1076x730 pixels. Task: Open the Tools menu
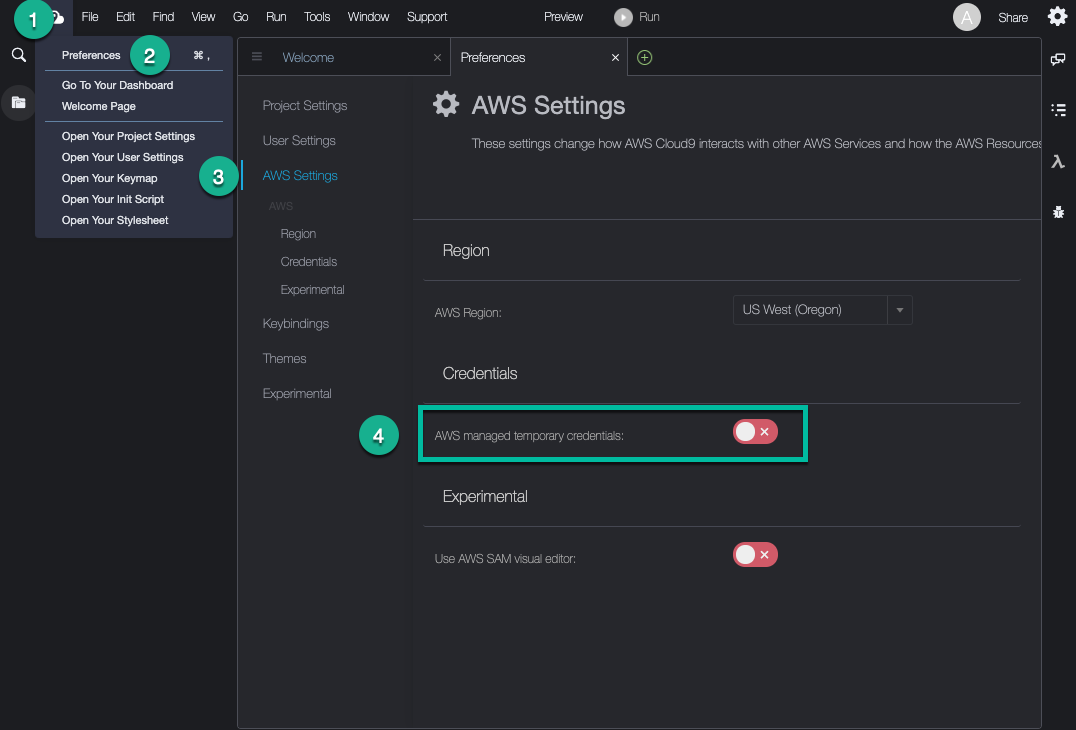317,17
